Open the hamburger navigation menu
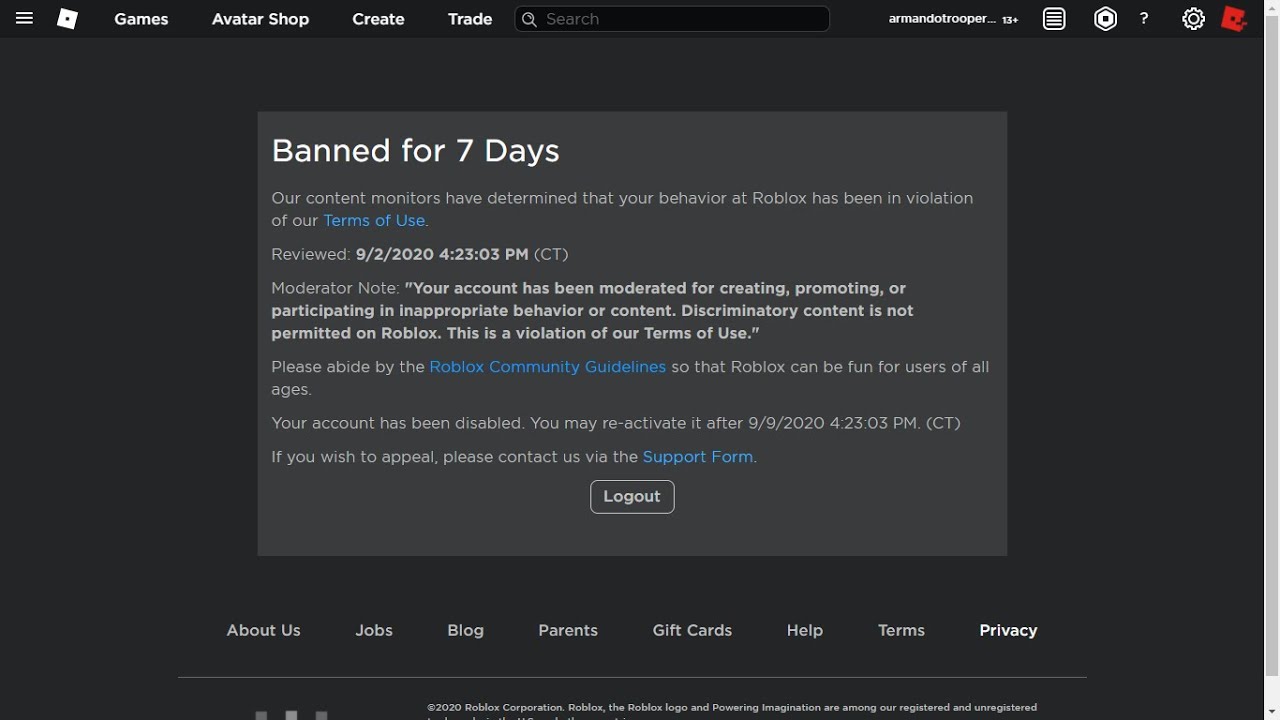Viewport: 1280px width, 720px height. click(x=24, y=18)
